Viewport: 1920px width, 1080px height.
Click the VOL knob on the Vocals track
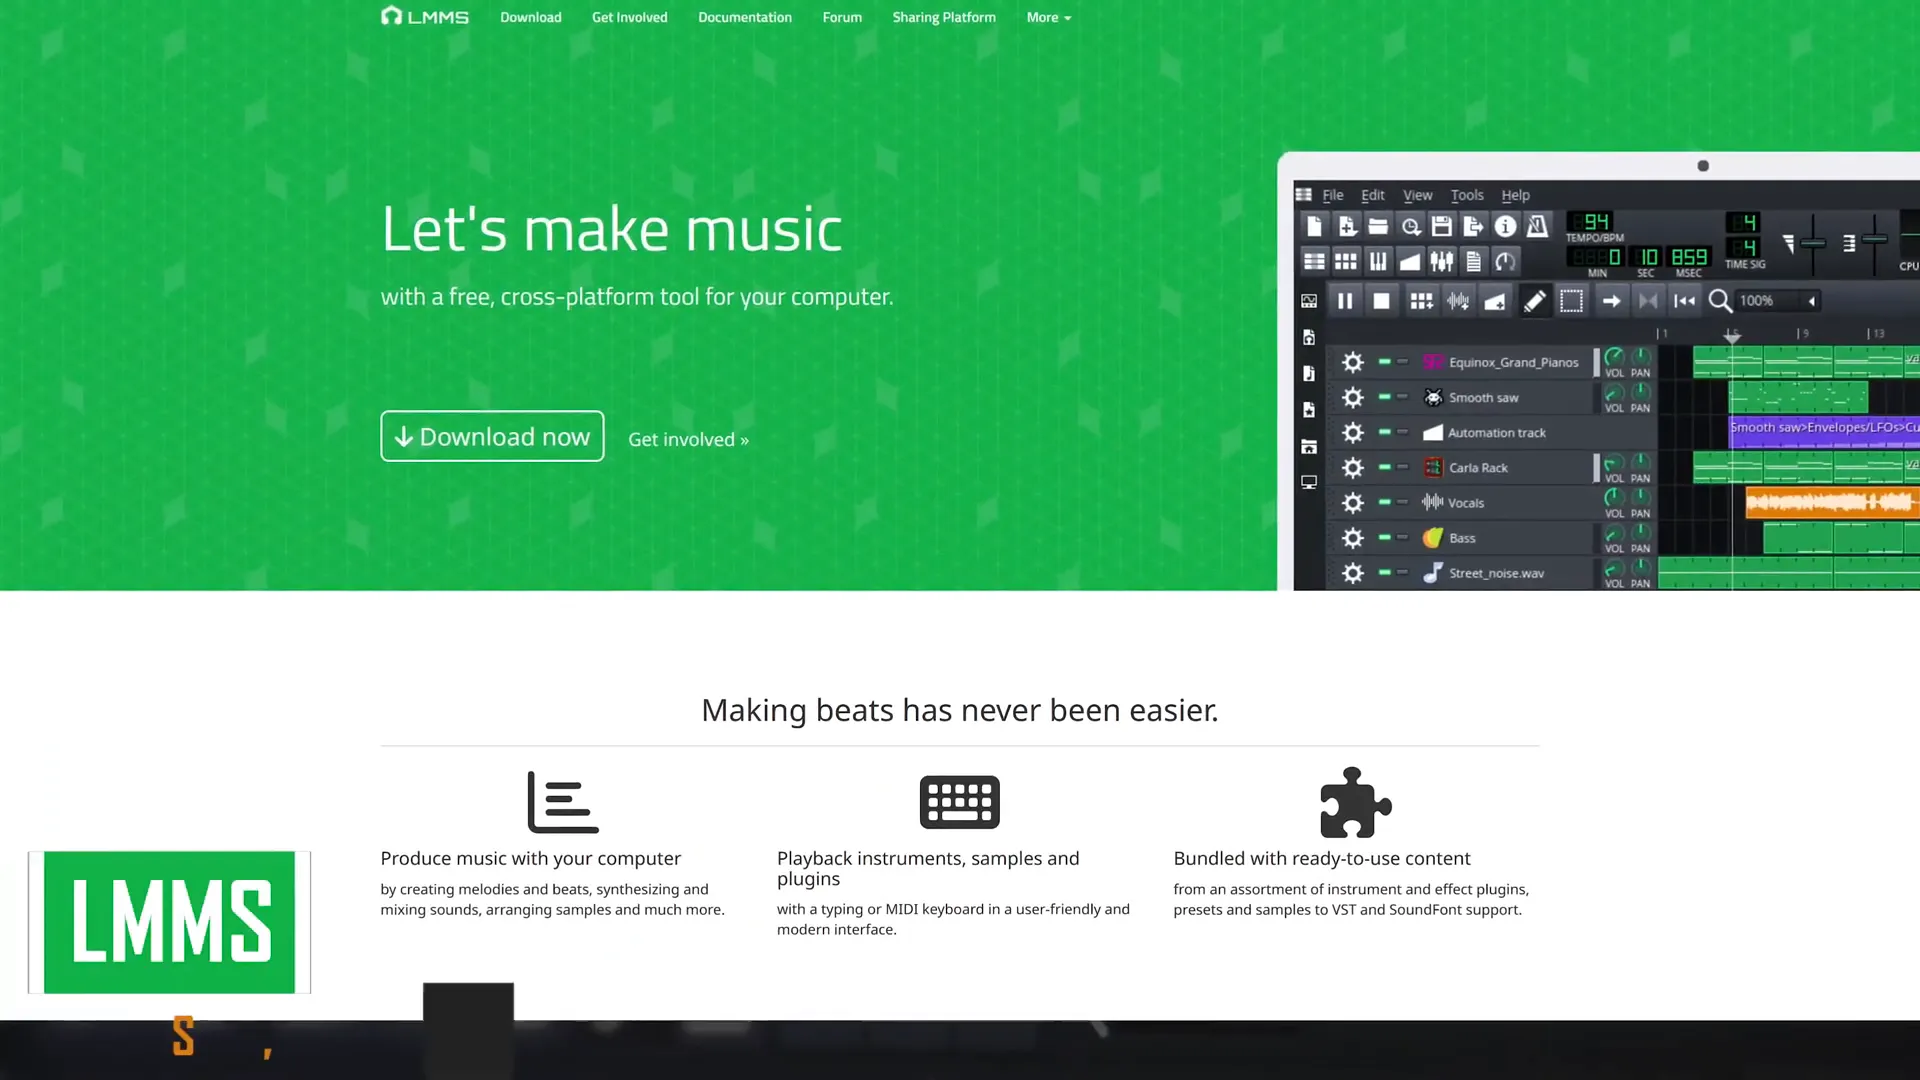coord(1614,496)
